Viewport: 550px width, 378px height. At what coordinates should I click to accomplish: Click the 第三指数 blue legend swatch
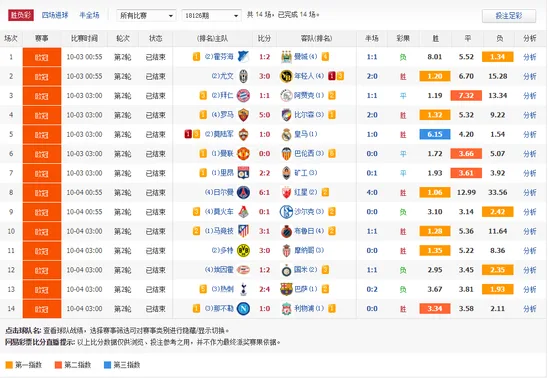(107, 365)
